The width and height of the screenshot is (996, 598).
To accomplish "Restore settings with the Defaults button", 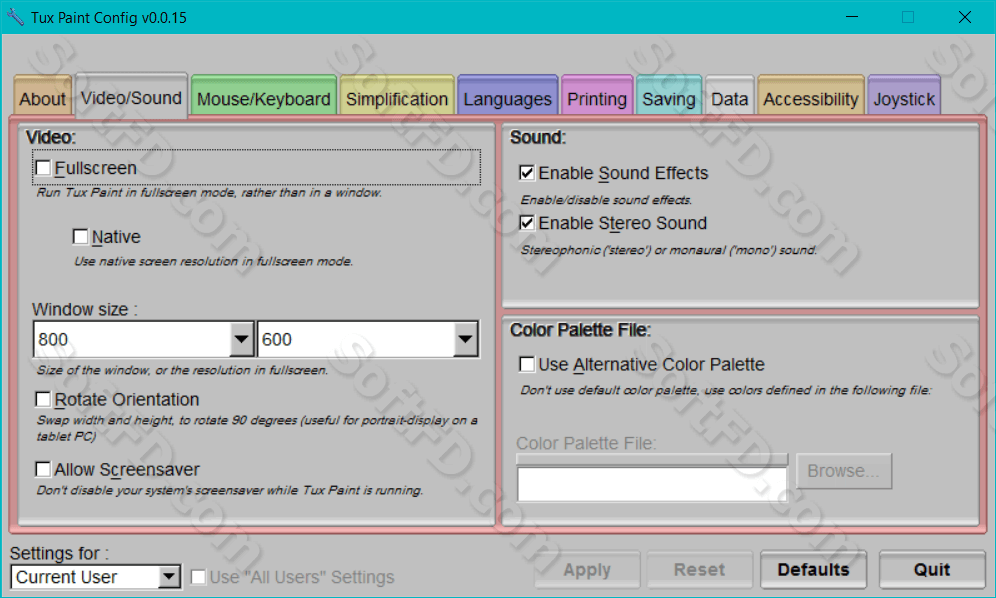I will tap(813, 569).
